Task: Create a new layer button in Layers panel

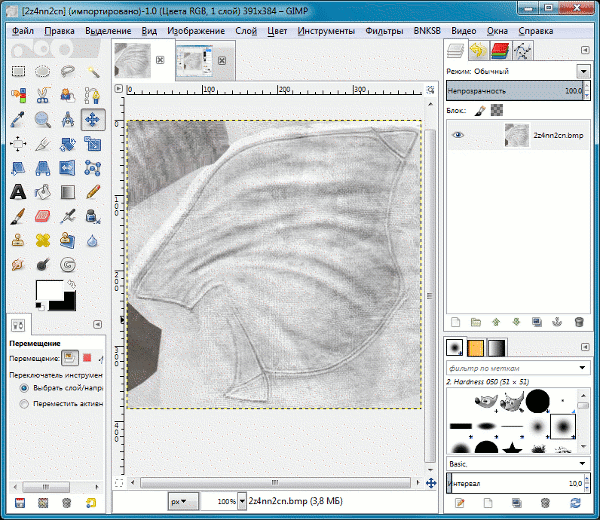Action: tap(455, 322)
